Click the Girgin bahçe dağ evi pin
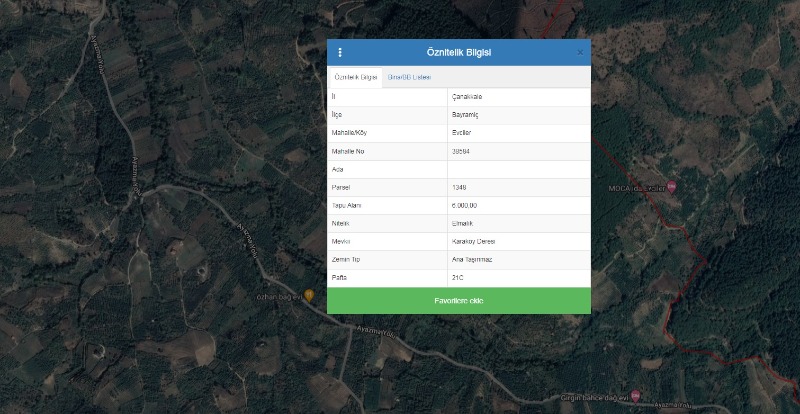 click(637, 398)
